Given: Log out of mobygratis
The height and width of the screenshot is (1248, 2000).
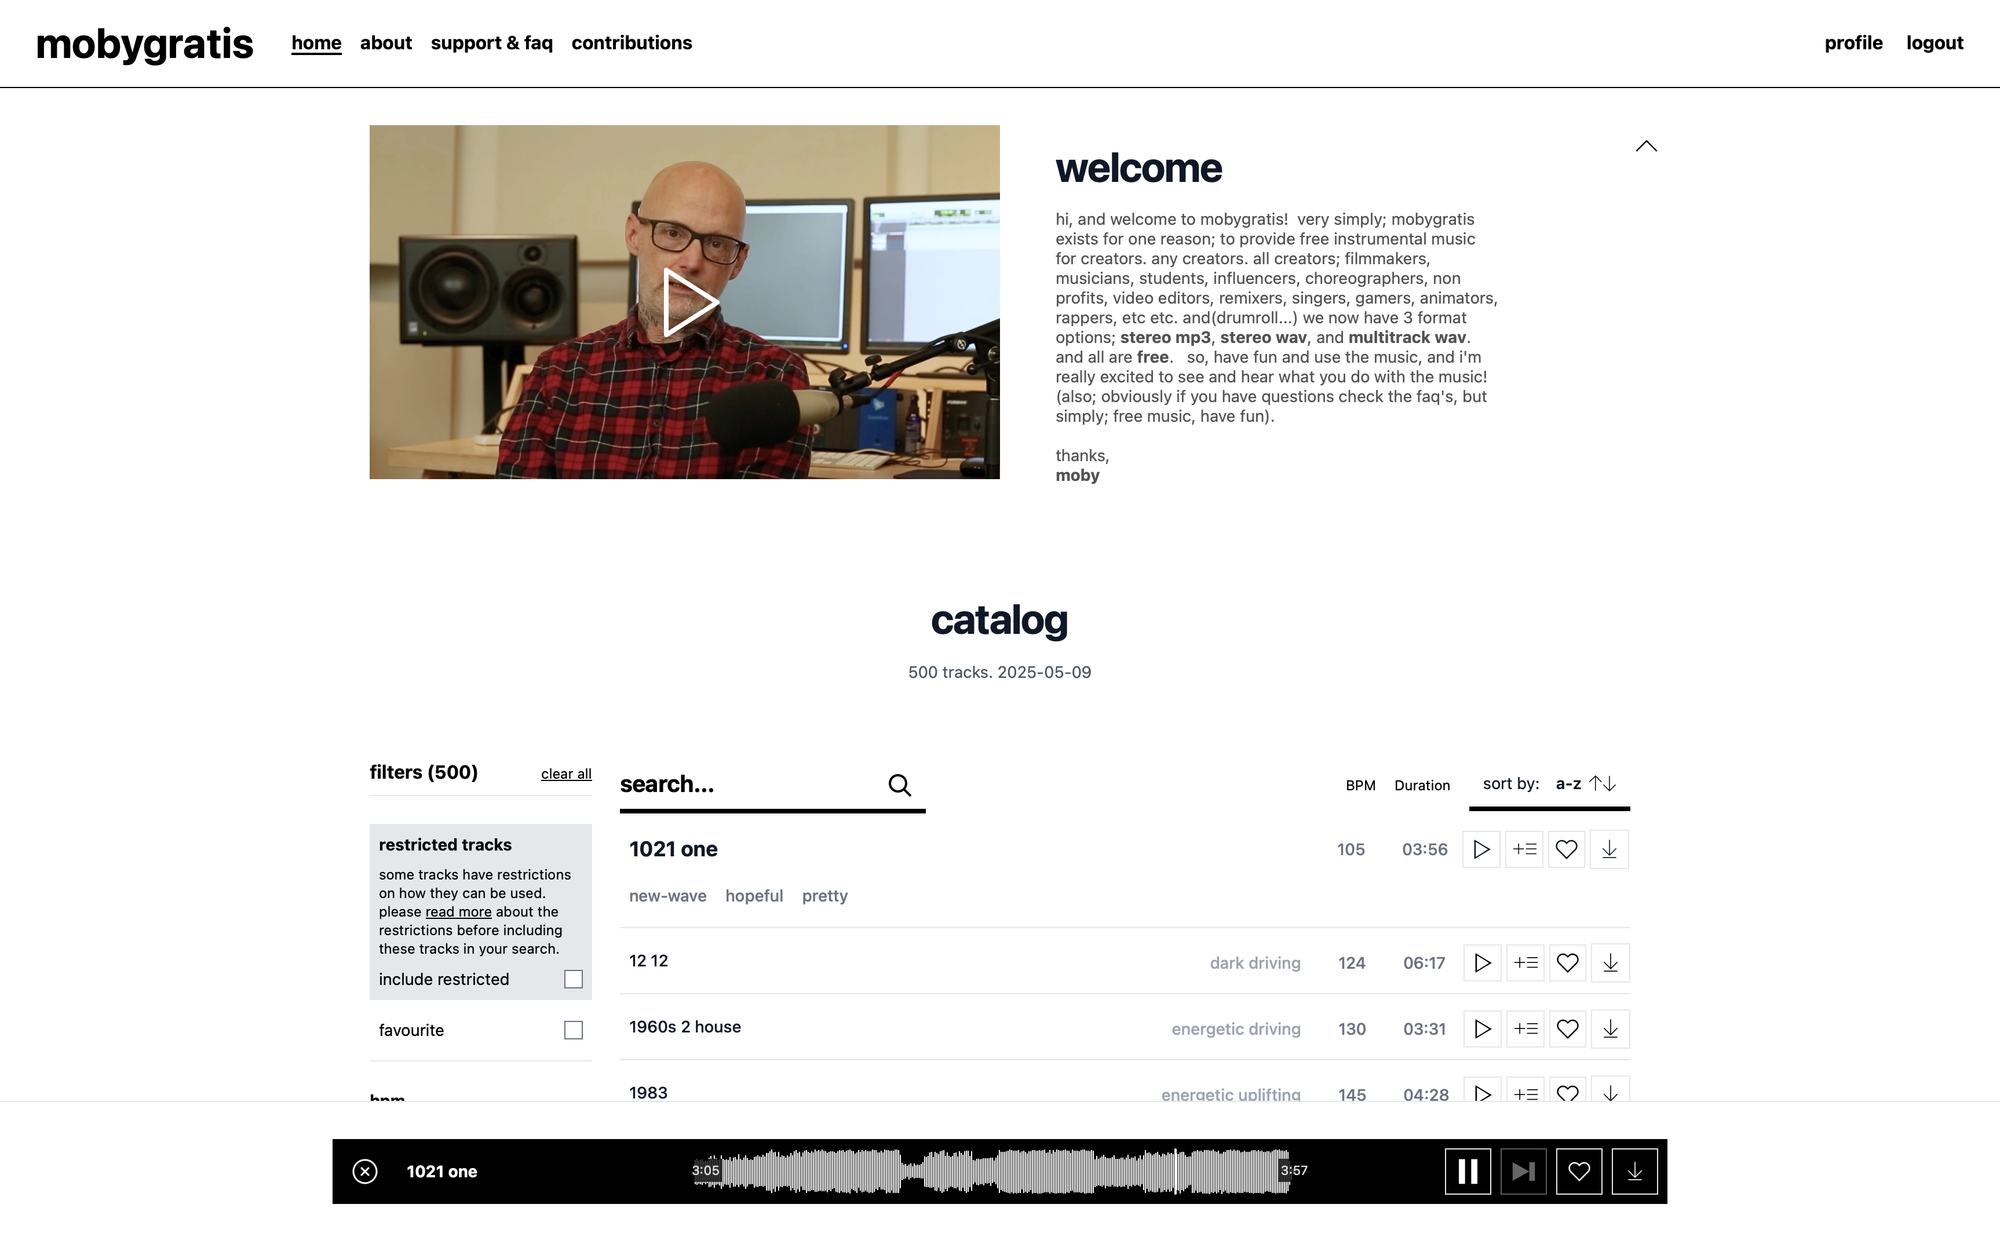Looking at the screenshot, I should tap(1934, 43).
